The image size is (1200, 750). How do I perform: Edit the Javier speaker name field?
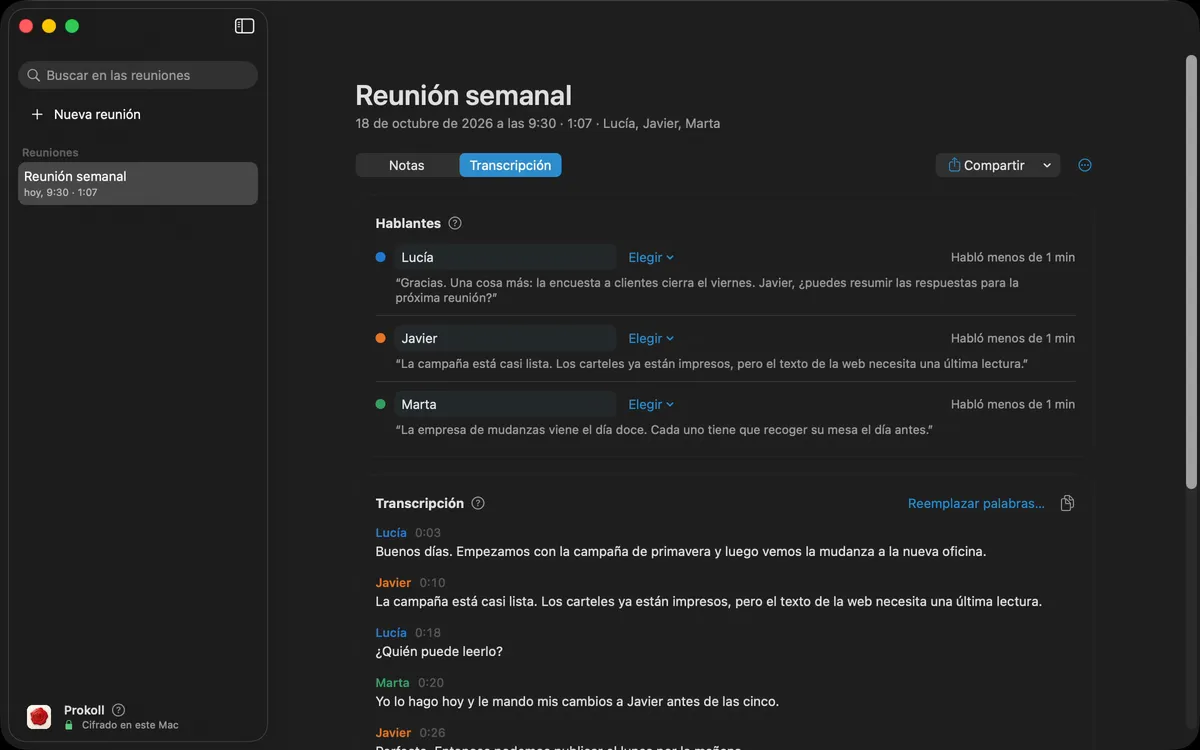(x=505, y=338)
